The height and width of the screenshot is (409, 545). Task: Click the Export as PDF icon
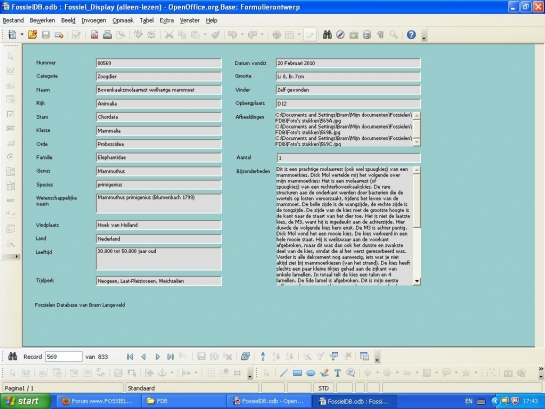[94, 34]
